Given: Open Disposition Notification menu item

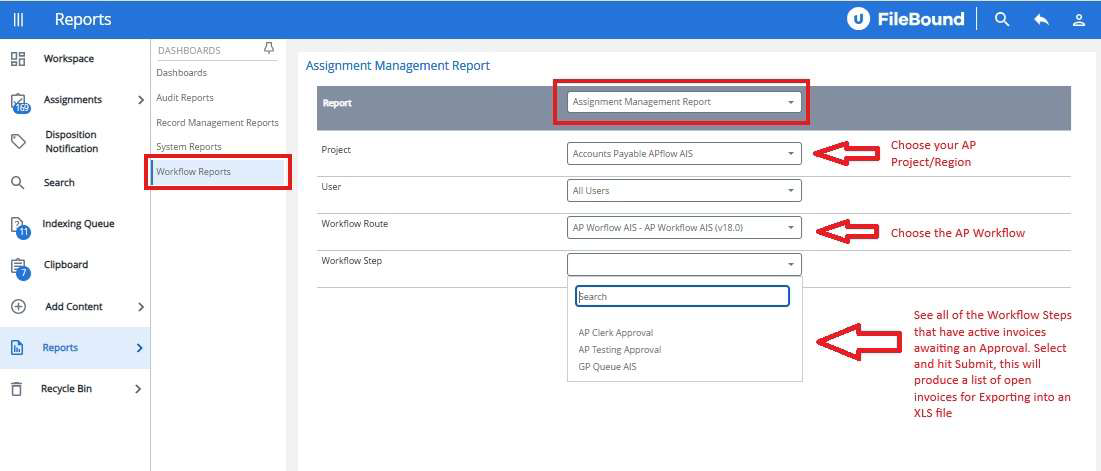Looking at the screenshot, I should coord(72,142).
